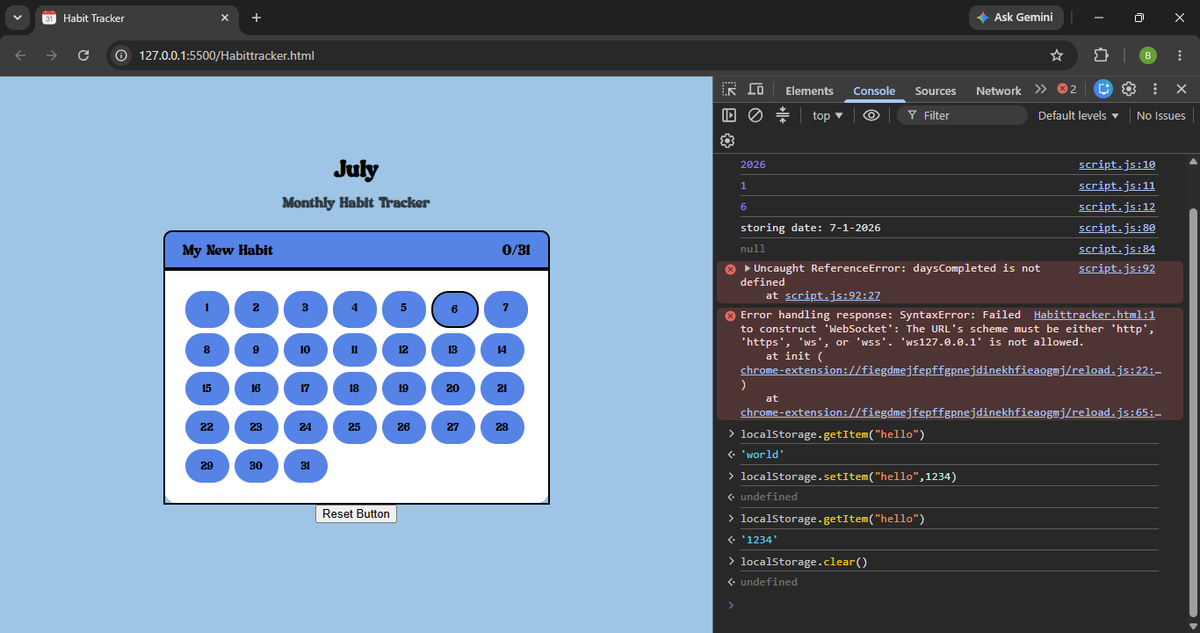Switch to the Sources tab
Viewport: 1200px width, 633px height.
click(935, 90)
